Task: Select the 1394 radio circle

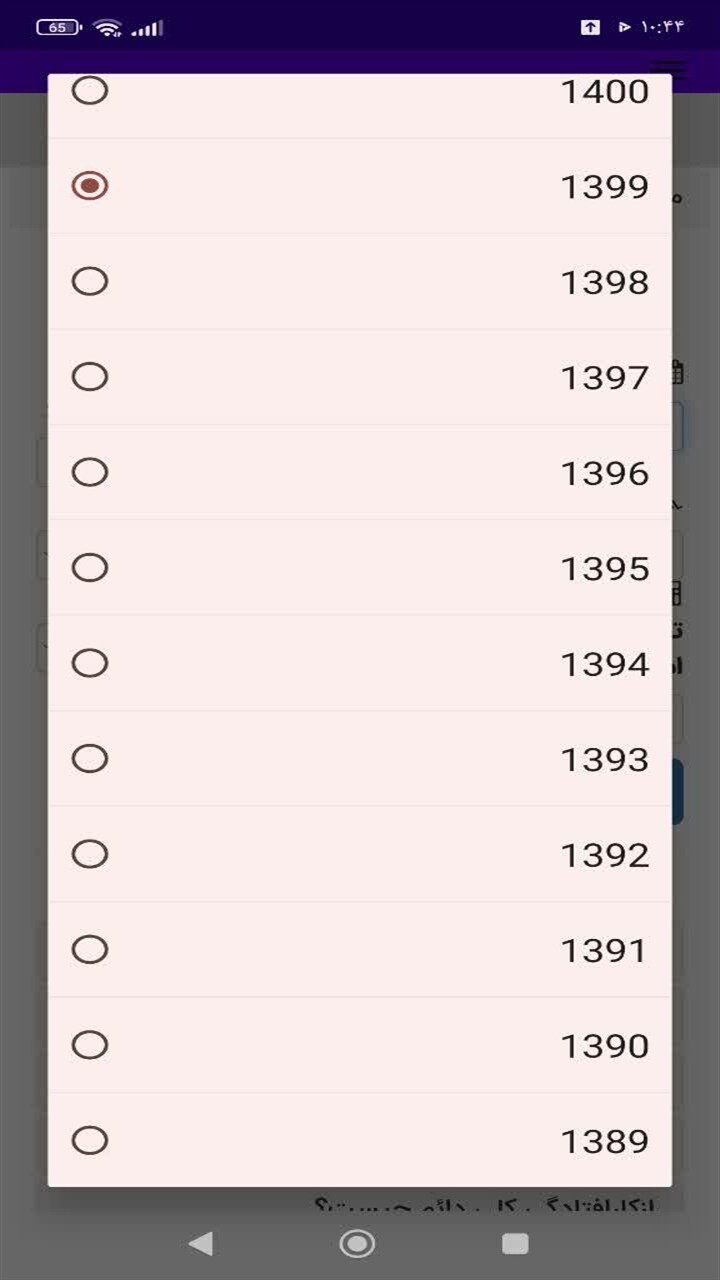Action: [90, 663]
